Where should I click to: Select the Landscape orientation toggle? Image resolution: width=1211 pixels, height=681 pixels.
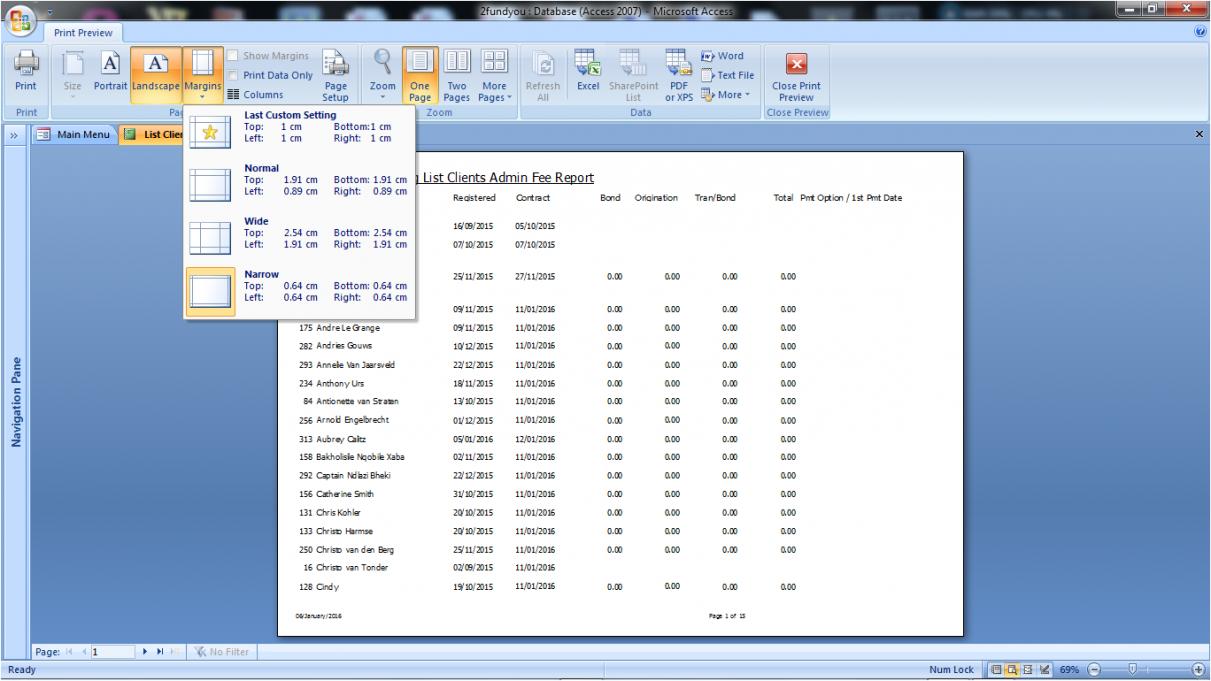coord(157,72)
